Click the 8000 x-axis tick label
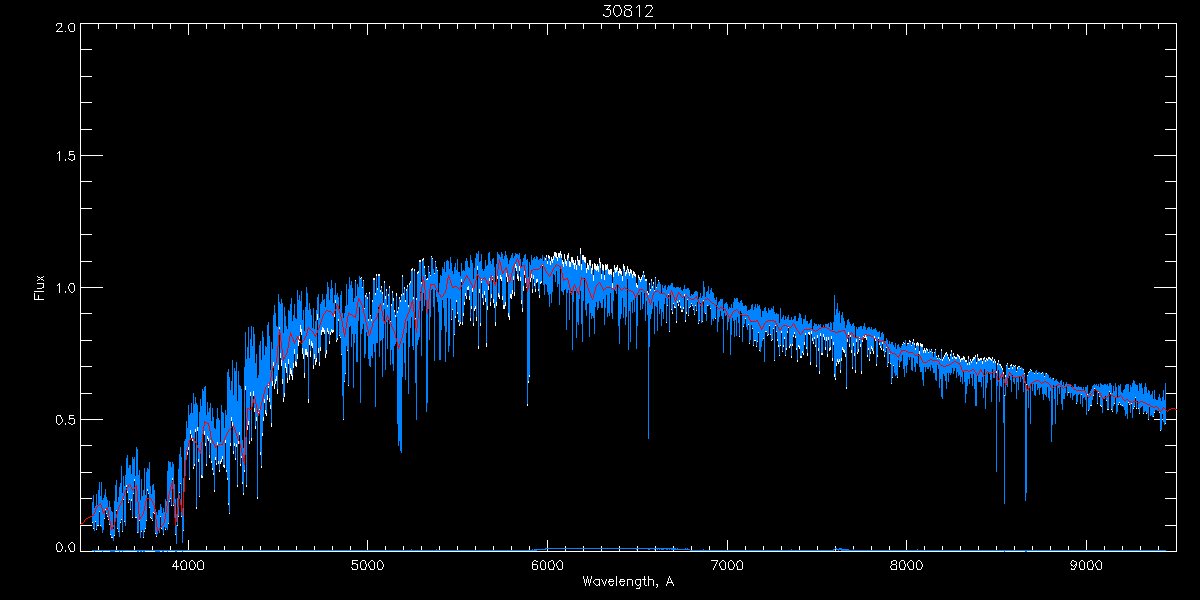The height and width of the screenshot is (600, 1200). coord(907,564)
